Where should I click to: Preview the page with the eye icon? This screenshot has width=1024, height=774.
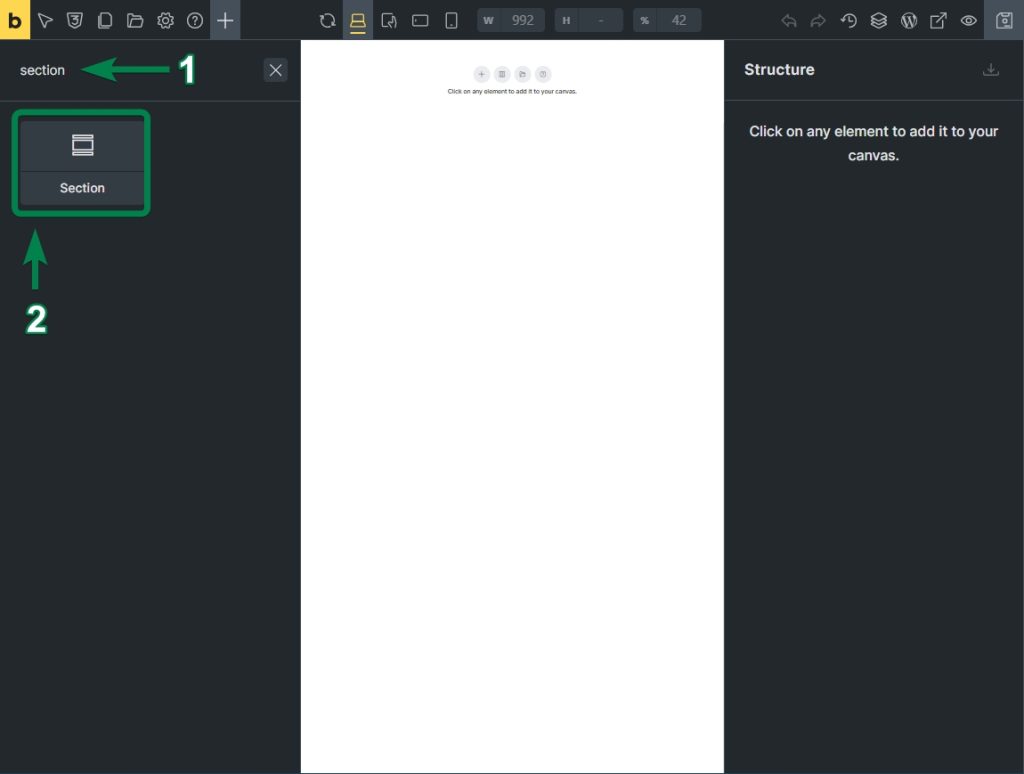coord(969,20)
